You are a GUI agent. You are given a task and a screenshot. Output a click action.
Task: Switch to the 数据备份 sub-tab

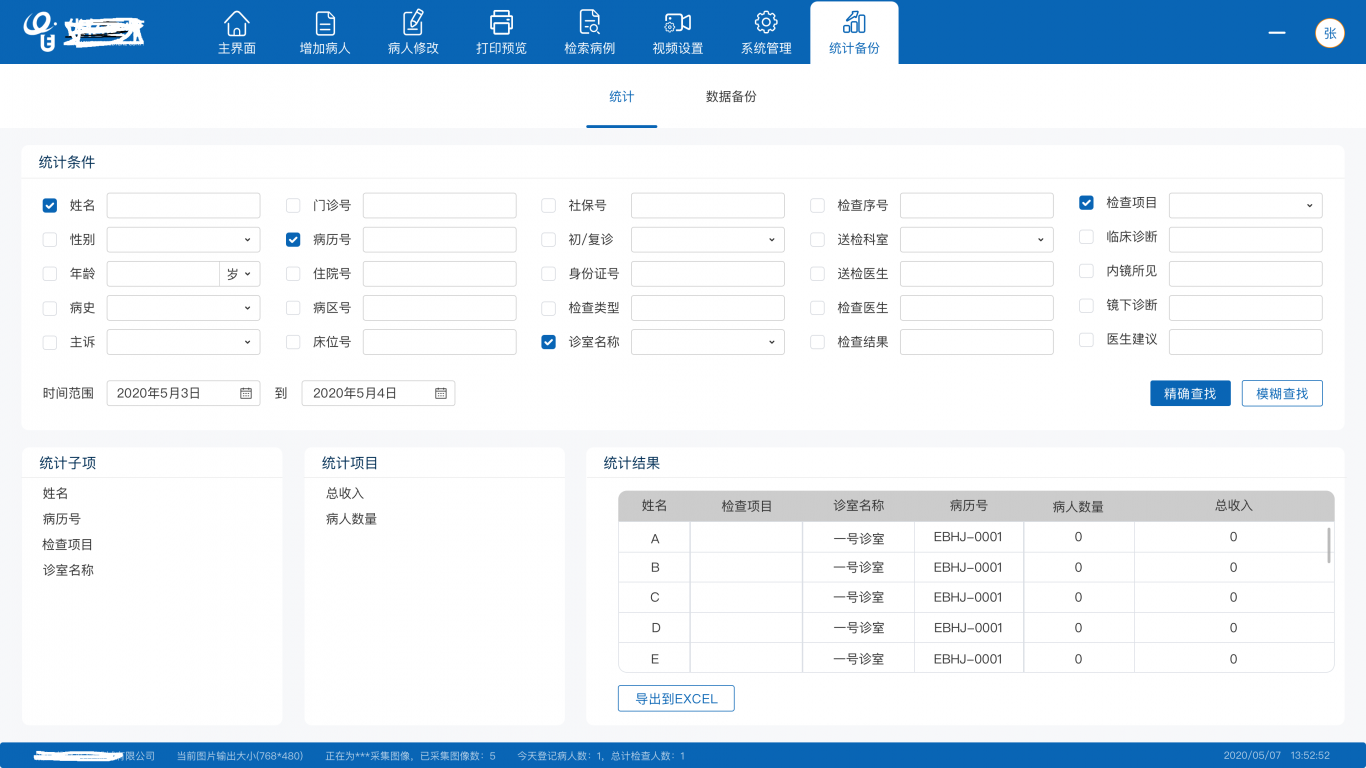click(x=731, y=97)
